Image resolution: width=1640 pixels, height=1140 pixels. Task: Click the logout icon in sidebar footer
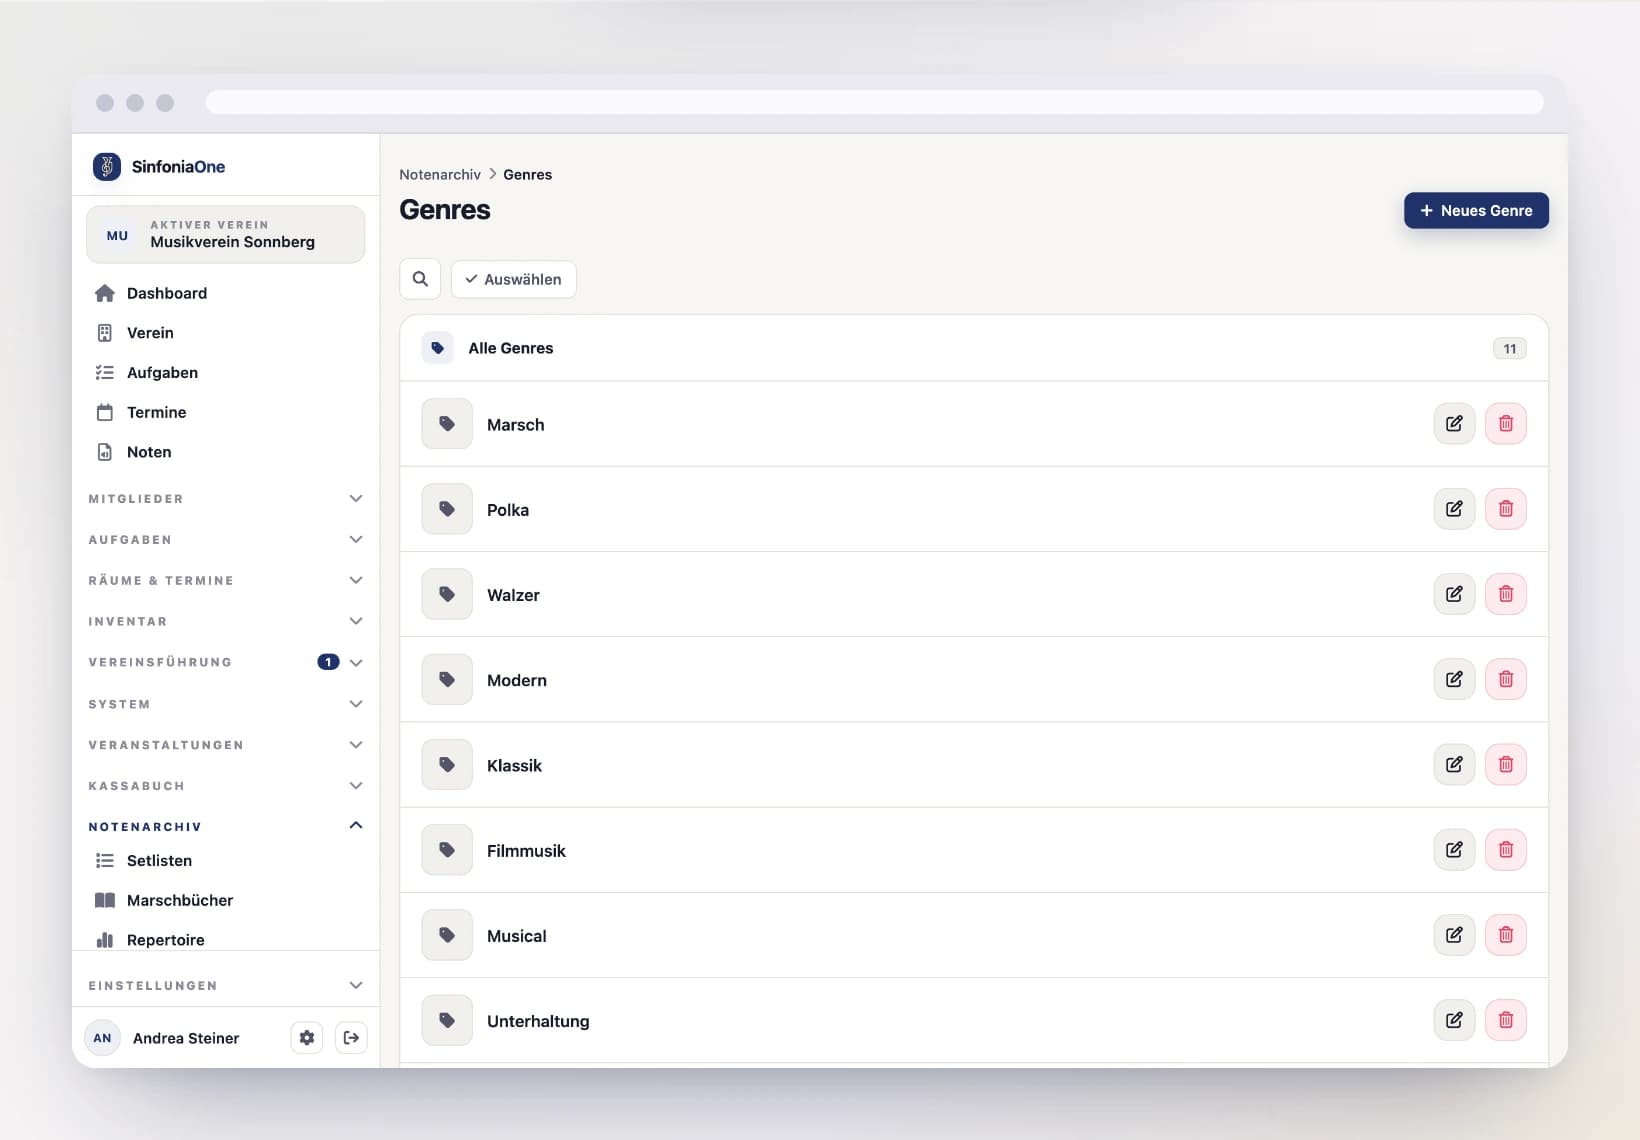pyautogui.click(x=351, y=1038)
